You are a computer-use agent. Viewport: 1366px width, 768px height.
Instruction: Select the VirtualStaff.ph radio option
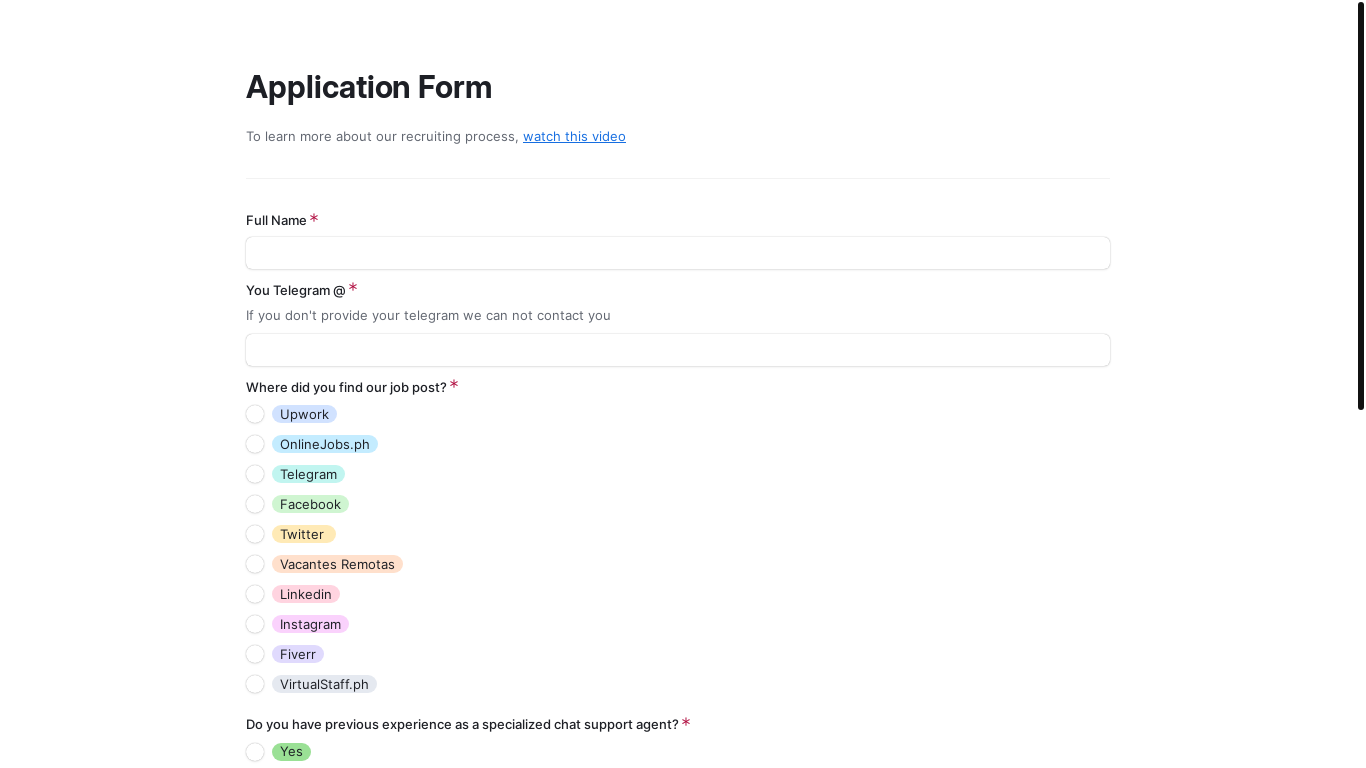(x=255, y=684)
